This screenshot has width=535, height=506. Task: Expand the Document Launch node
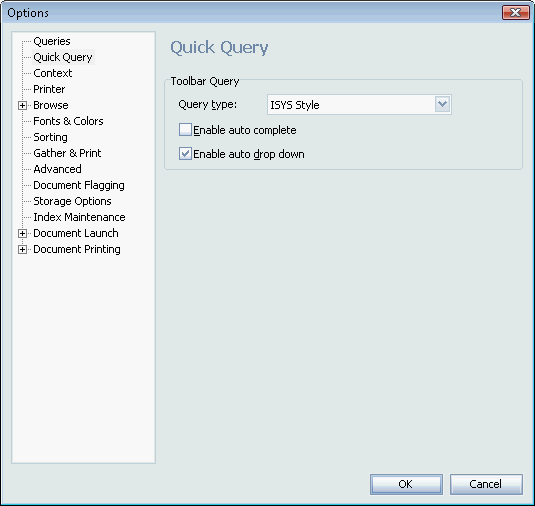(22, 233)
